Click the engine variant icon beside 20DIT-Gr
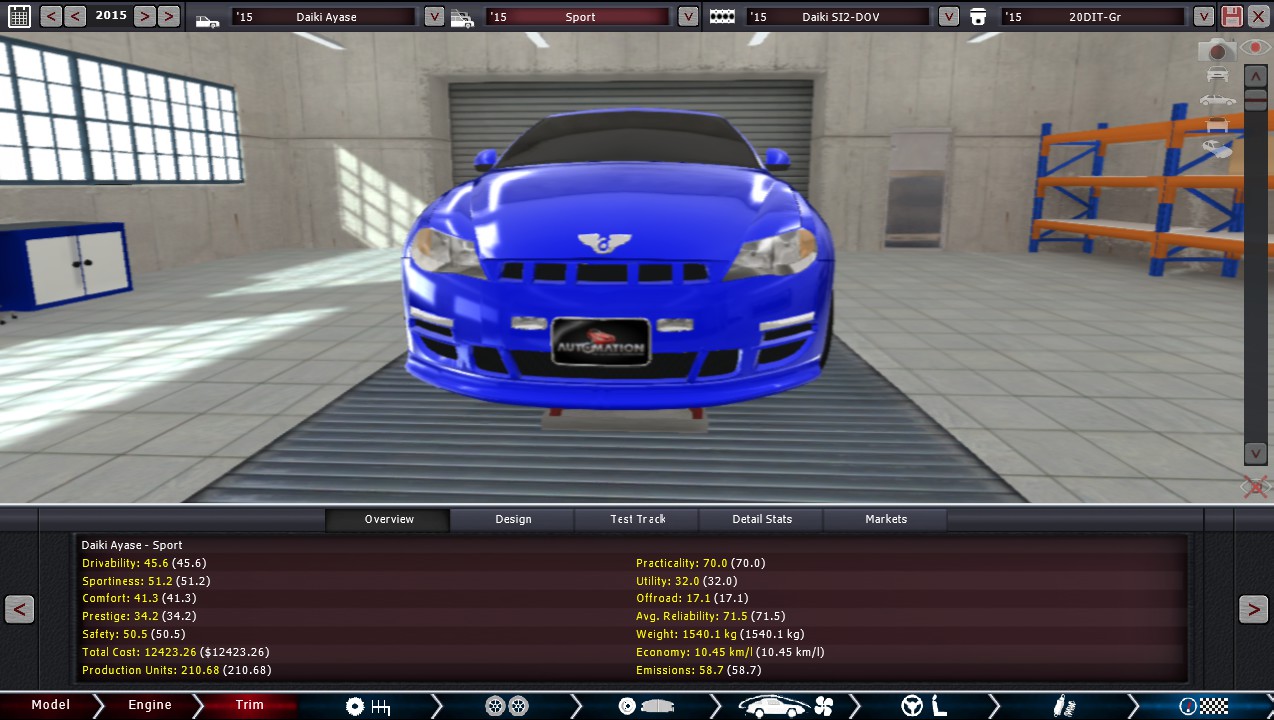 [979, 17]
